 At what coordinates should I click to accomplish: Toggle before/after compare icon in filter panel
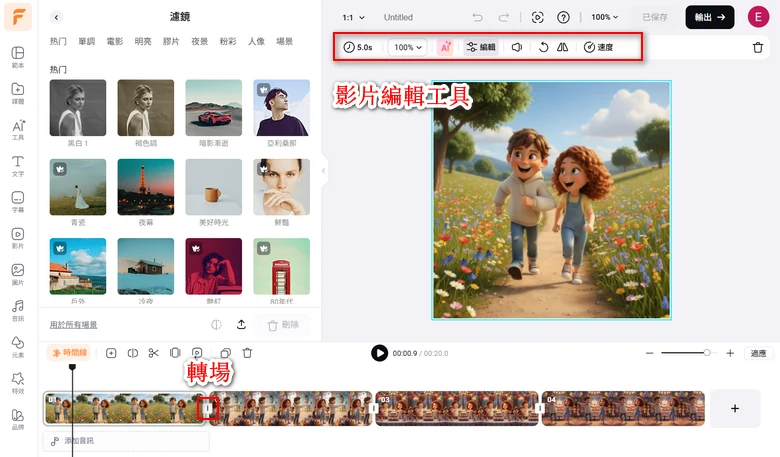pyautogui.click(x=216, y=325)
